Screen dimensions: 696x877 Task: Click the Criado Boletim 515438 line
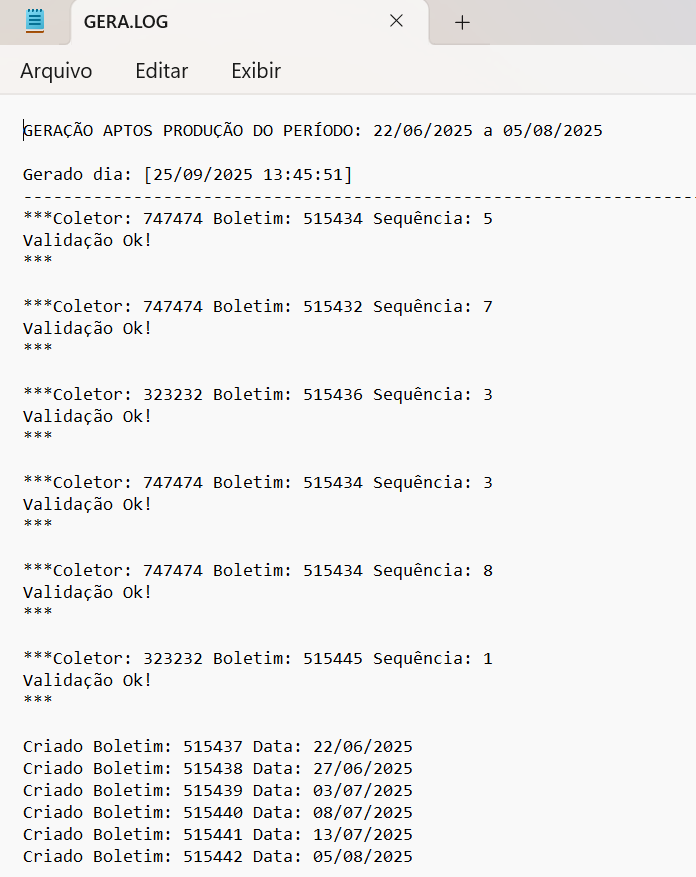tap(217, 769)
